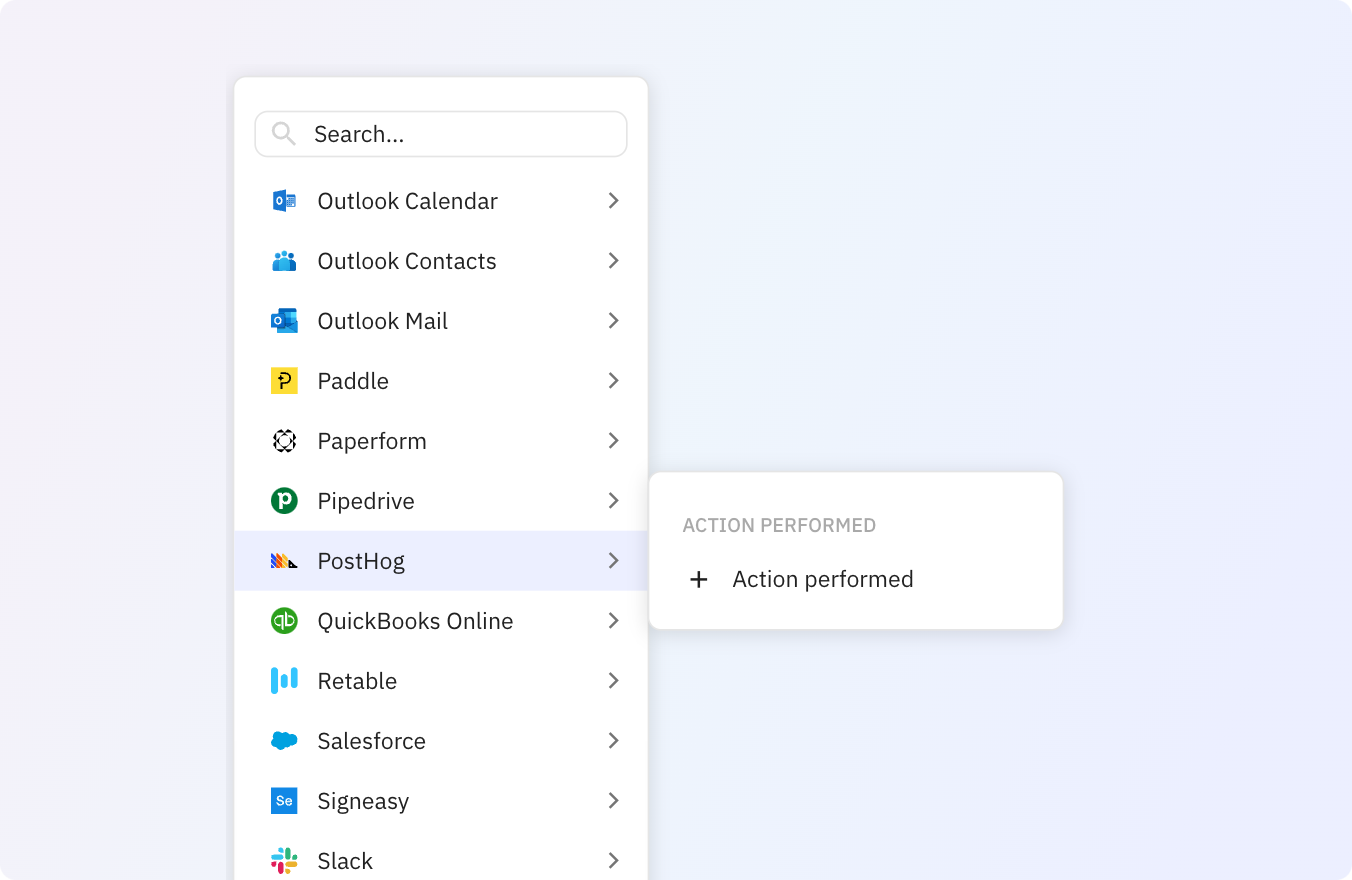Image resolution: width=1352 pixels, height=880 pixels.
Task: Choose Salesforce from the list
Action: coord(441,741)
